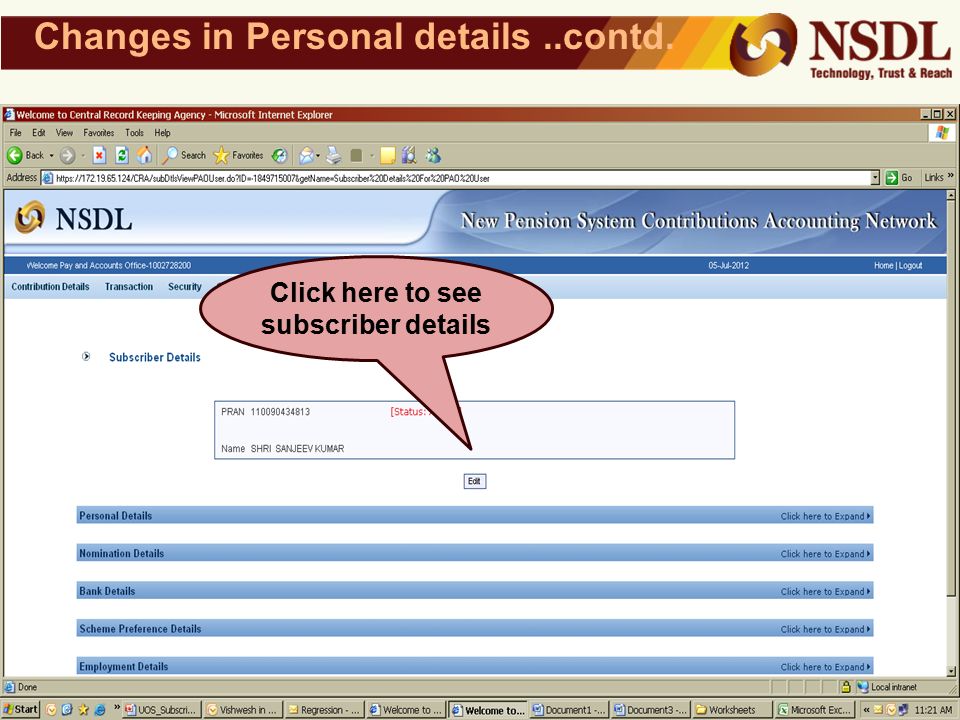Expand the Bank Details section
The image size is (960, 720).
click(x=825, y=591)
